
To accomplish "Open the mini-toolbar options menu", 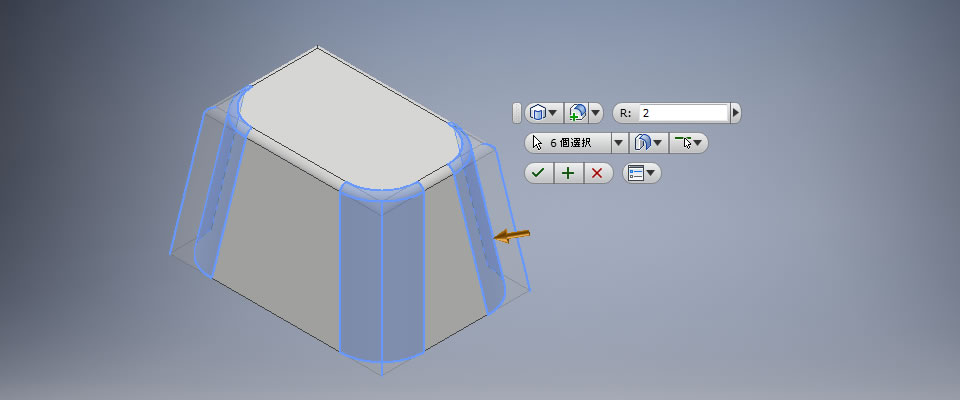I will coord(642,173).
